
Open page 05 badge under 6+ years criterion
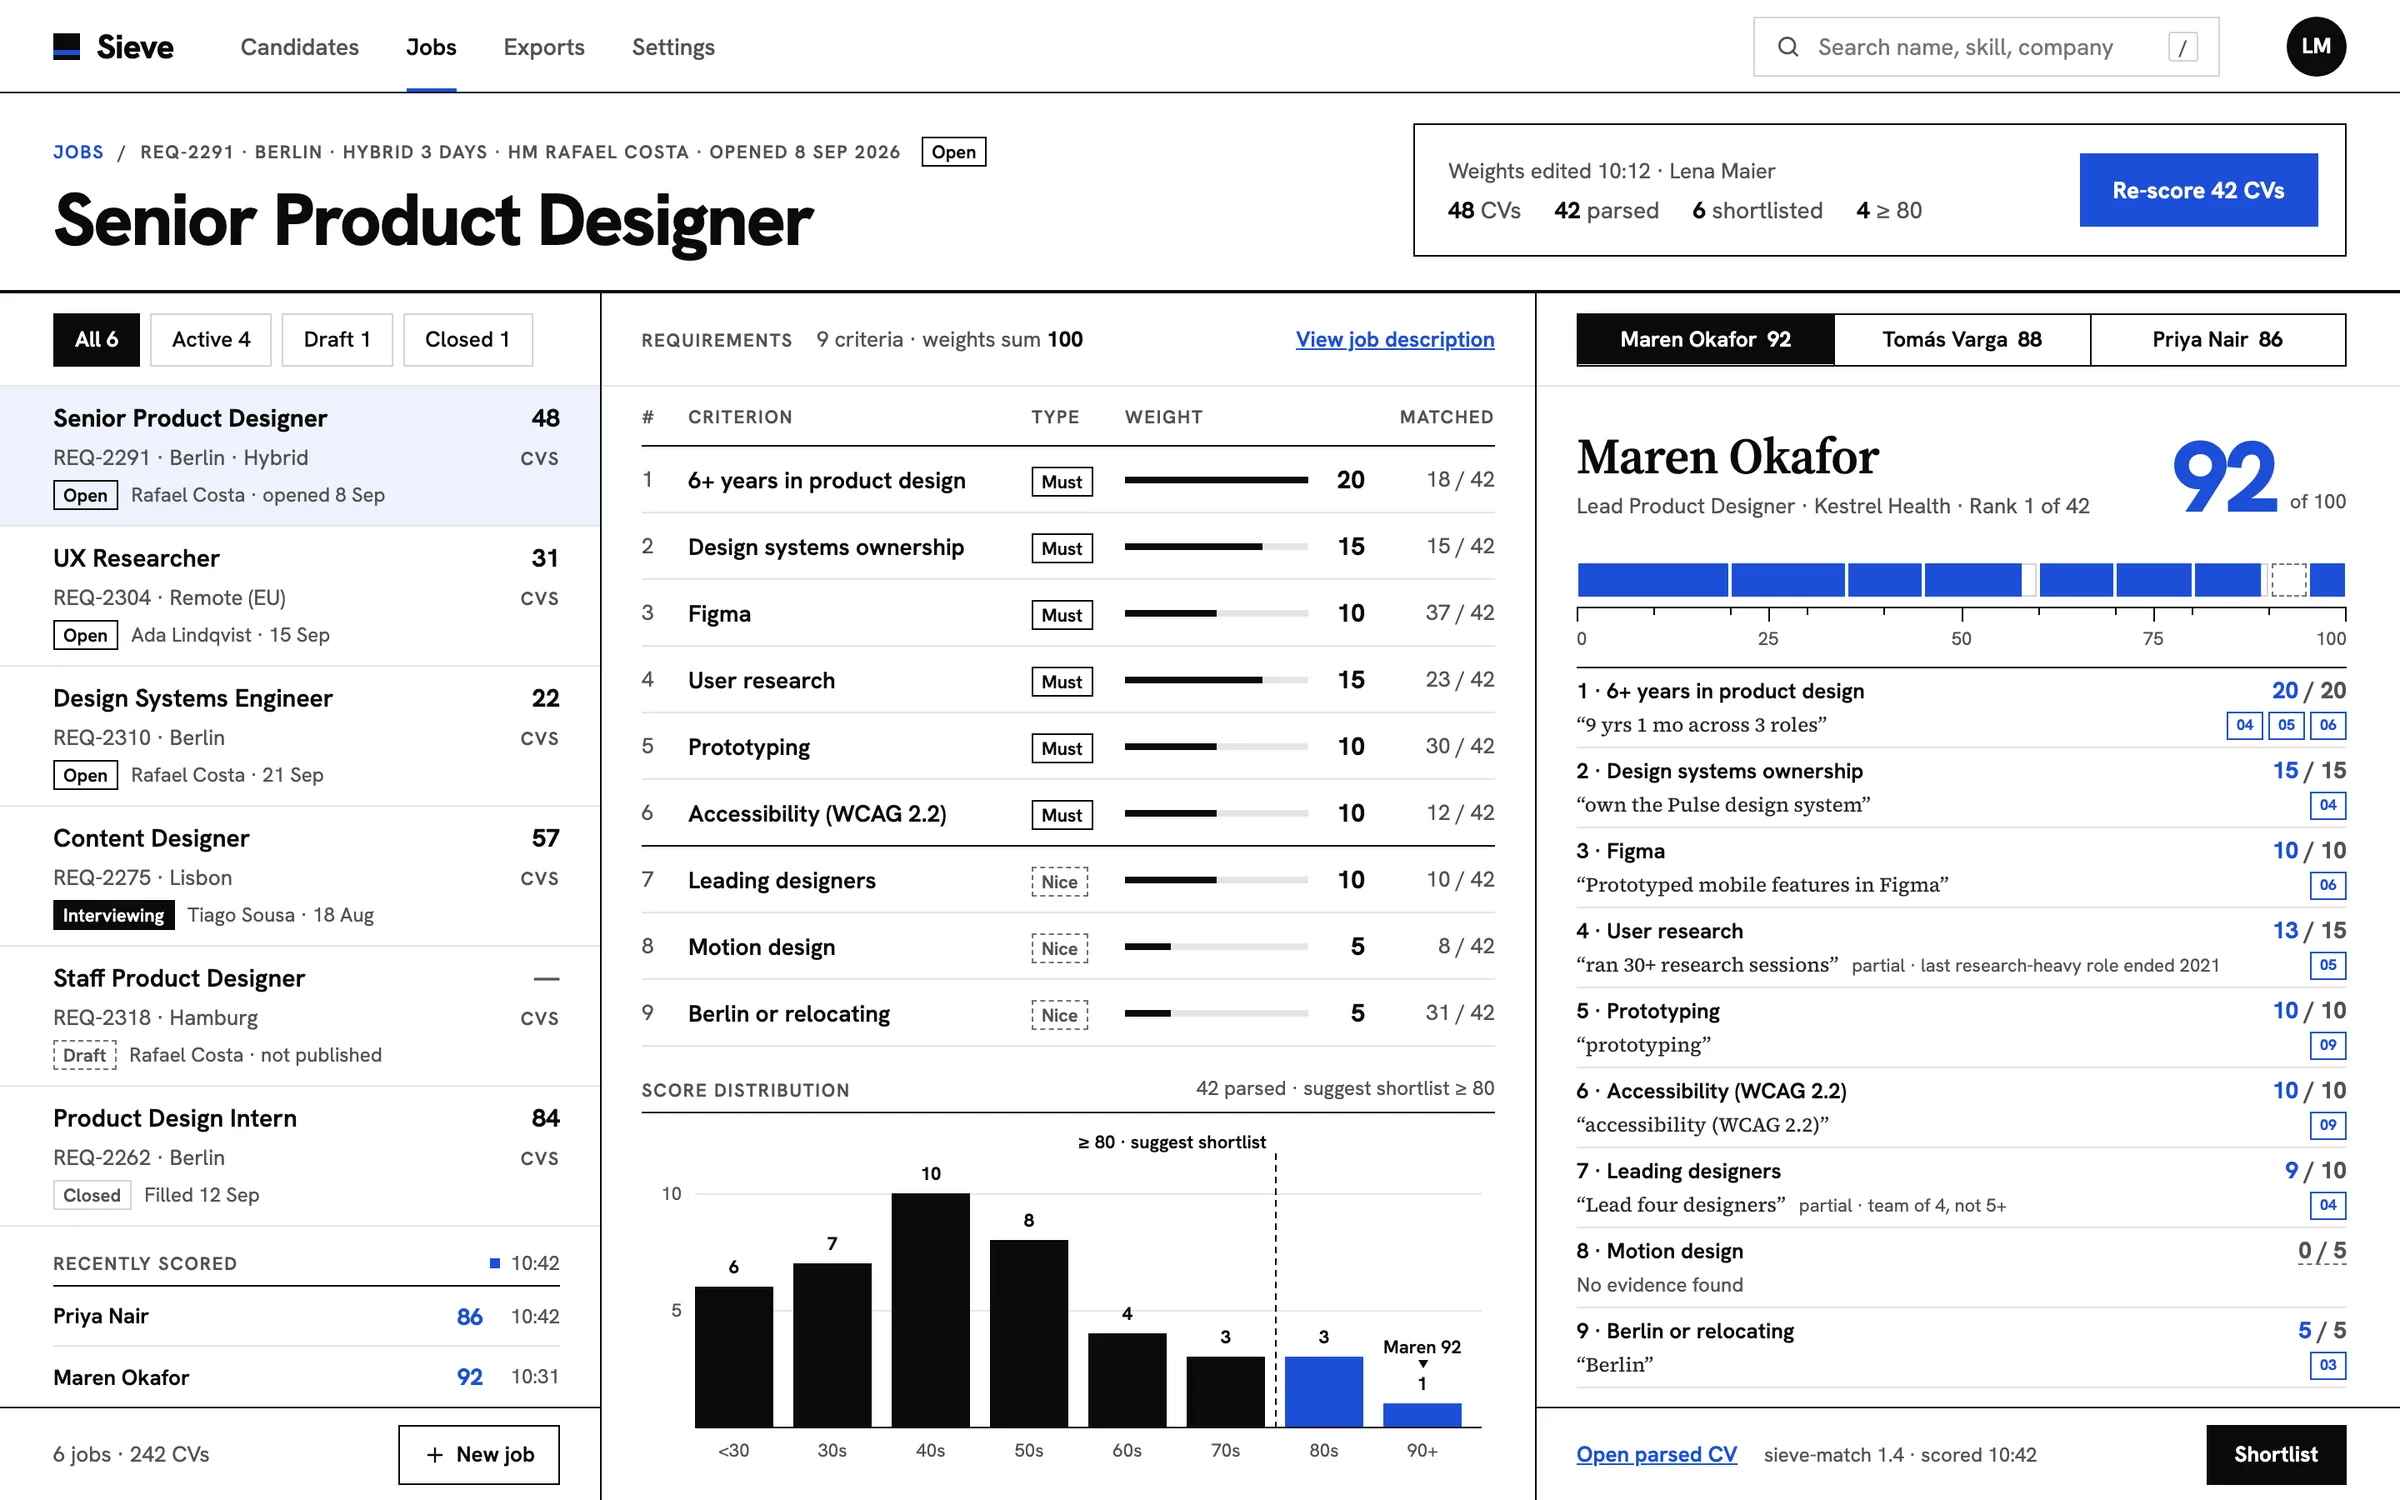tap(2287, 725)
